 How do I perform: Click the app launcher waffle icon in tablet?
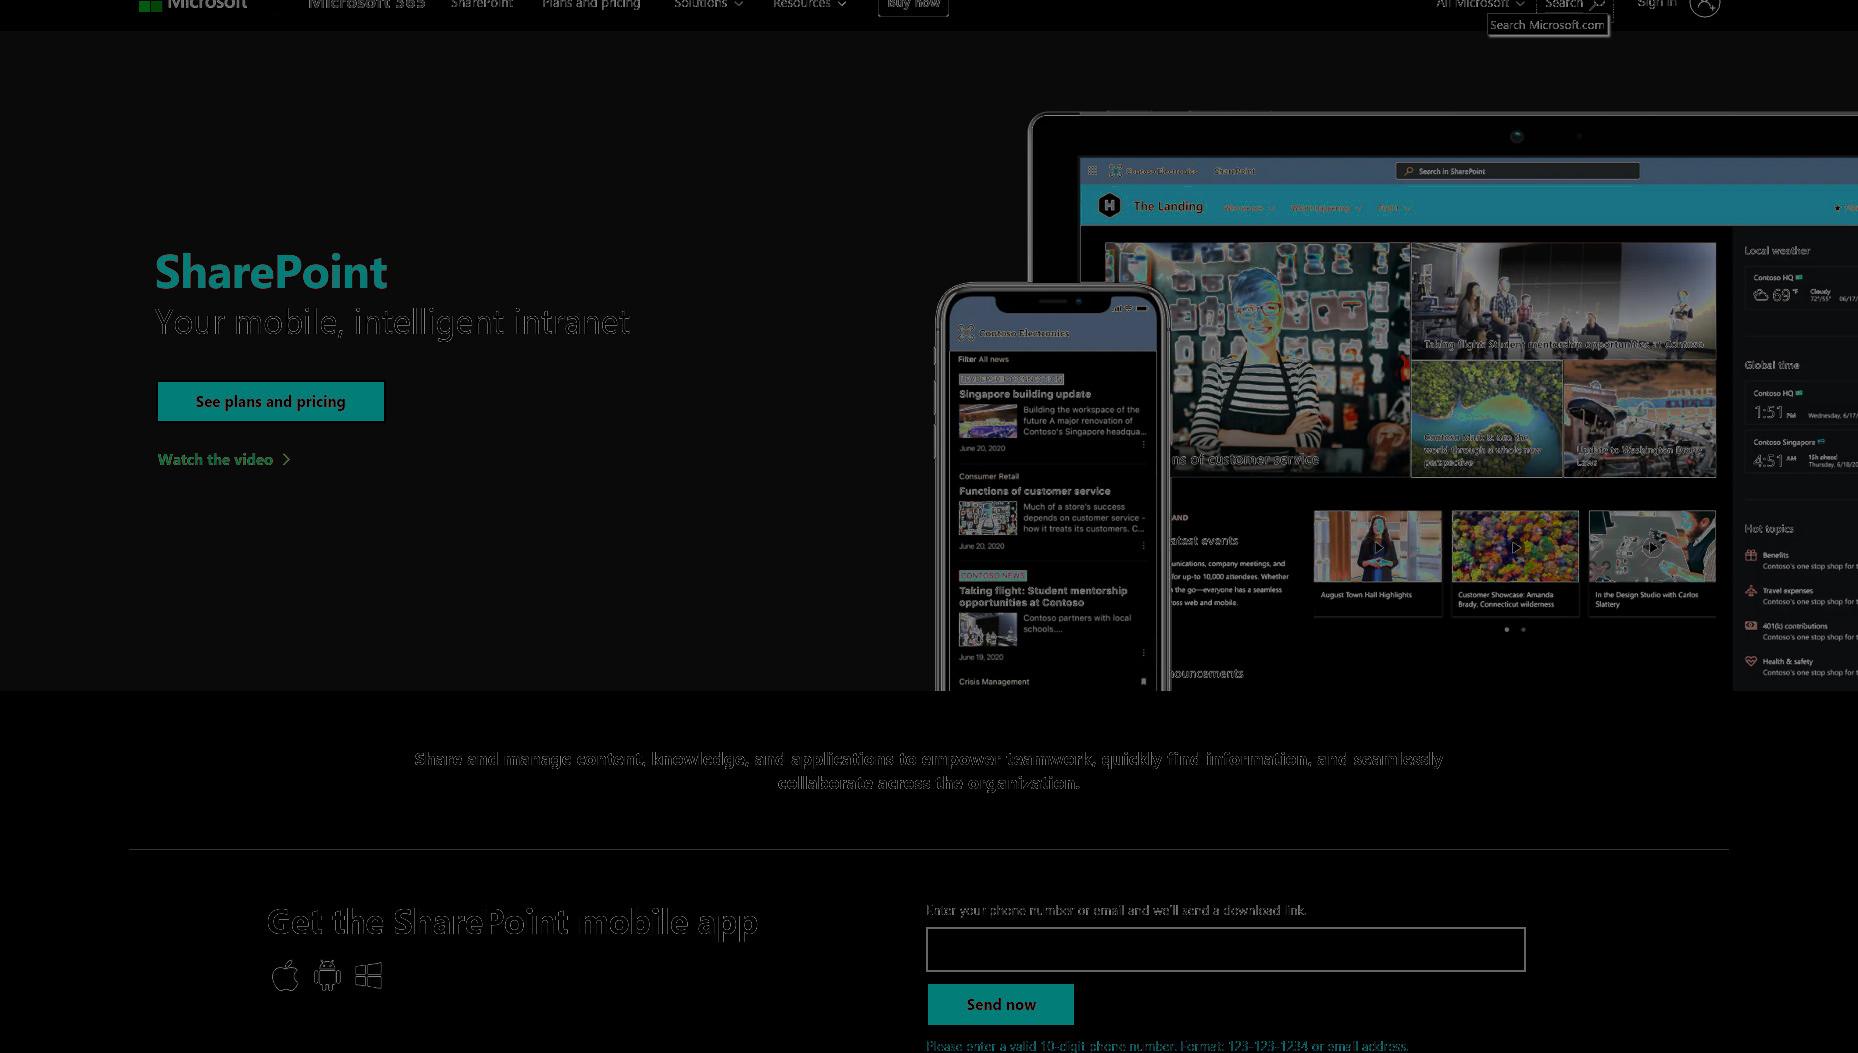click(x=1092, y=171)
